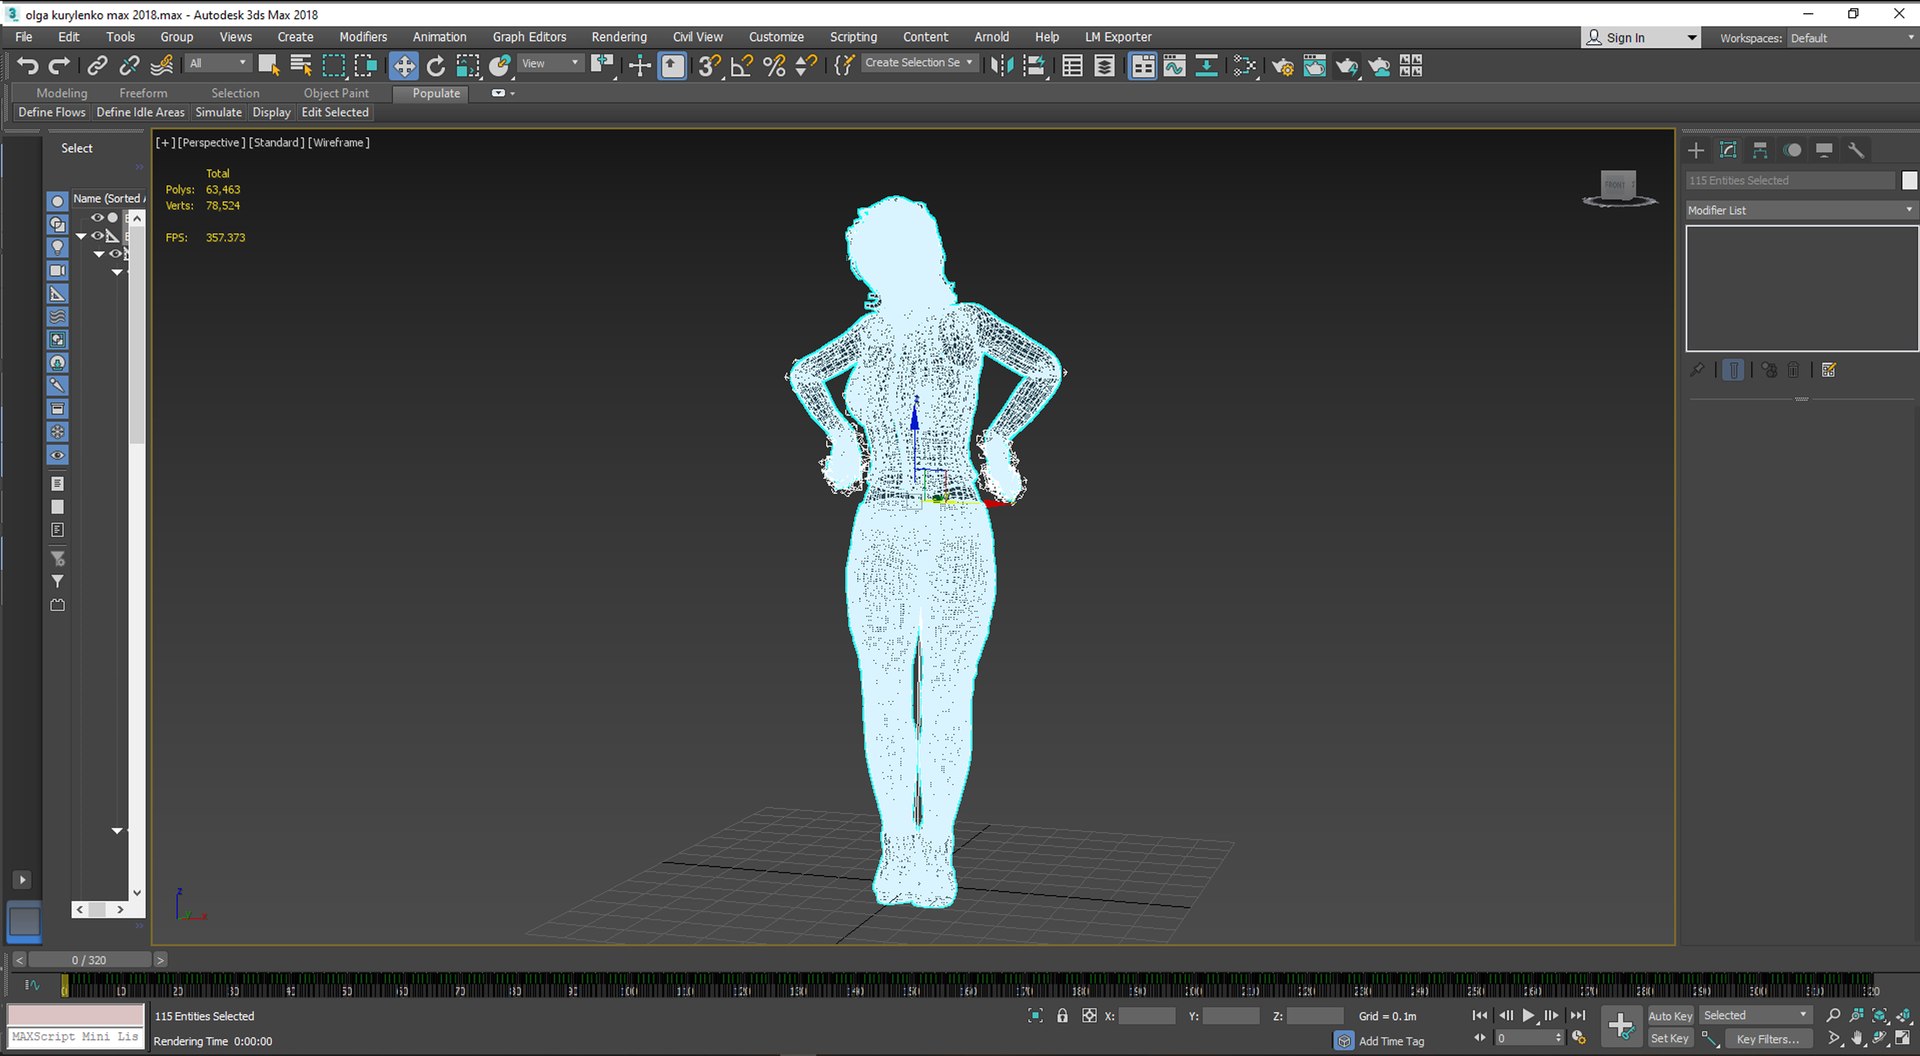Click Use Pivot Point Center icon
This screenshot has width=1920, height=1056.
(x=602, y=66)
